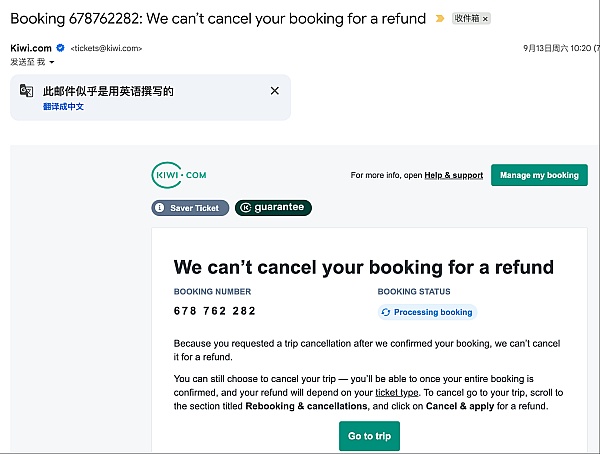Viewport: 600px width, 454px height.
Task: Click the Manage my booking button
Action: point(539,175)
